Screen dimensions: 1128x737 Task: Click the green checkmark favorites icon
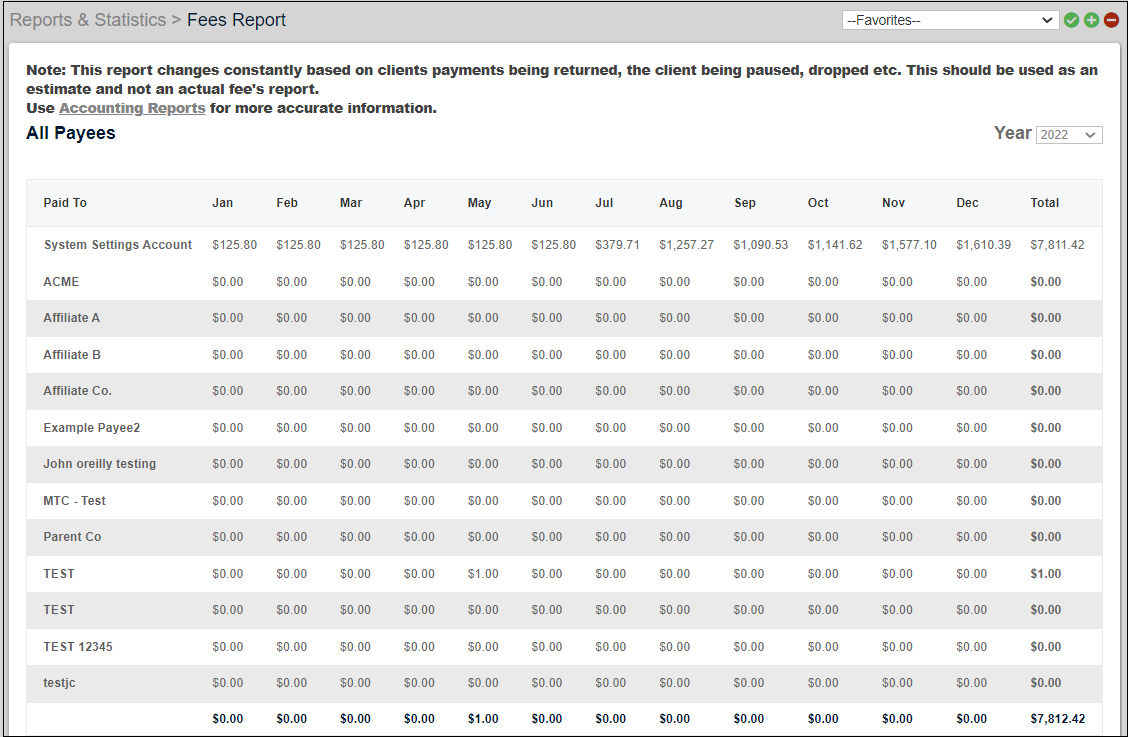pyautogui.click(x=1071, y=20)
